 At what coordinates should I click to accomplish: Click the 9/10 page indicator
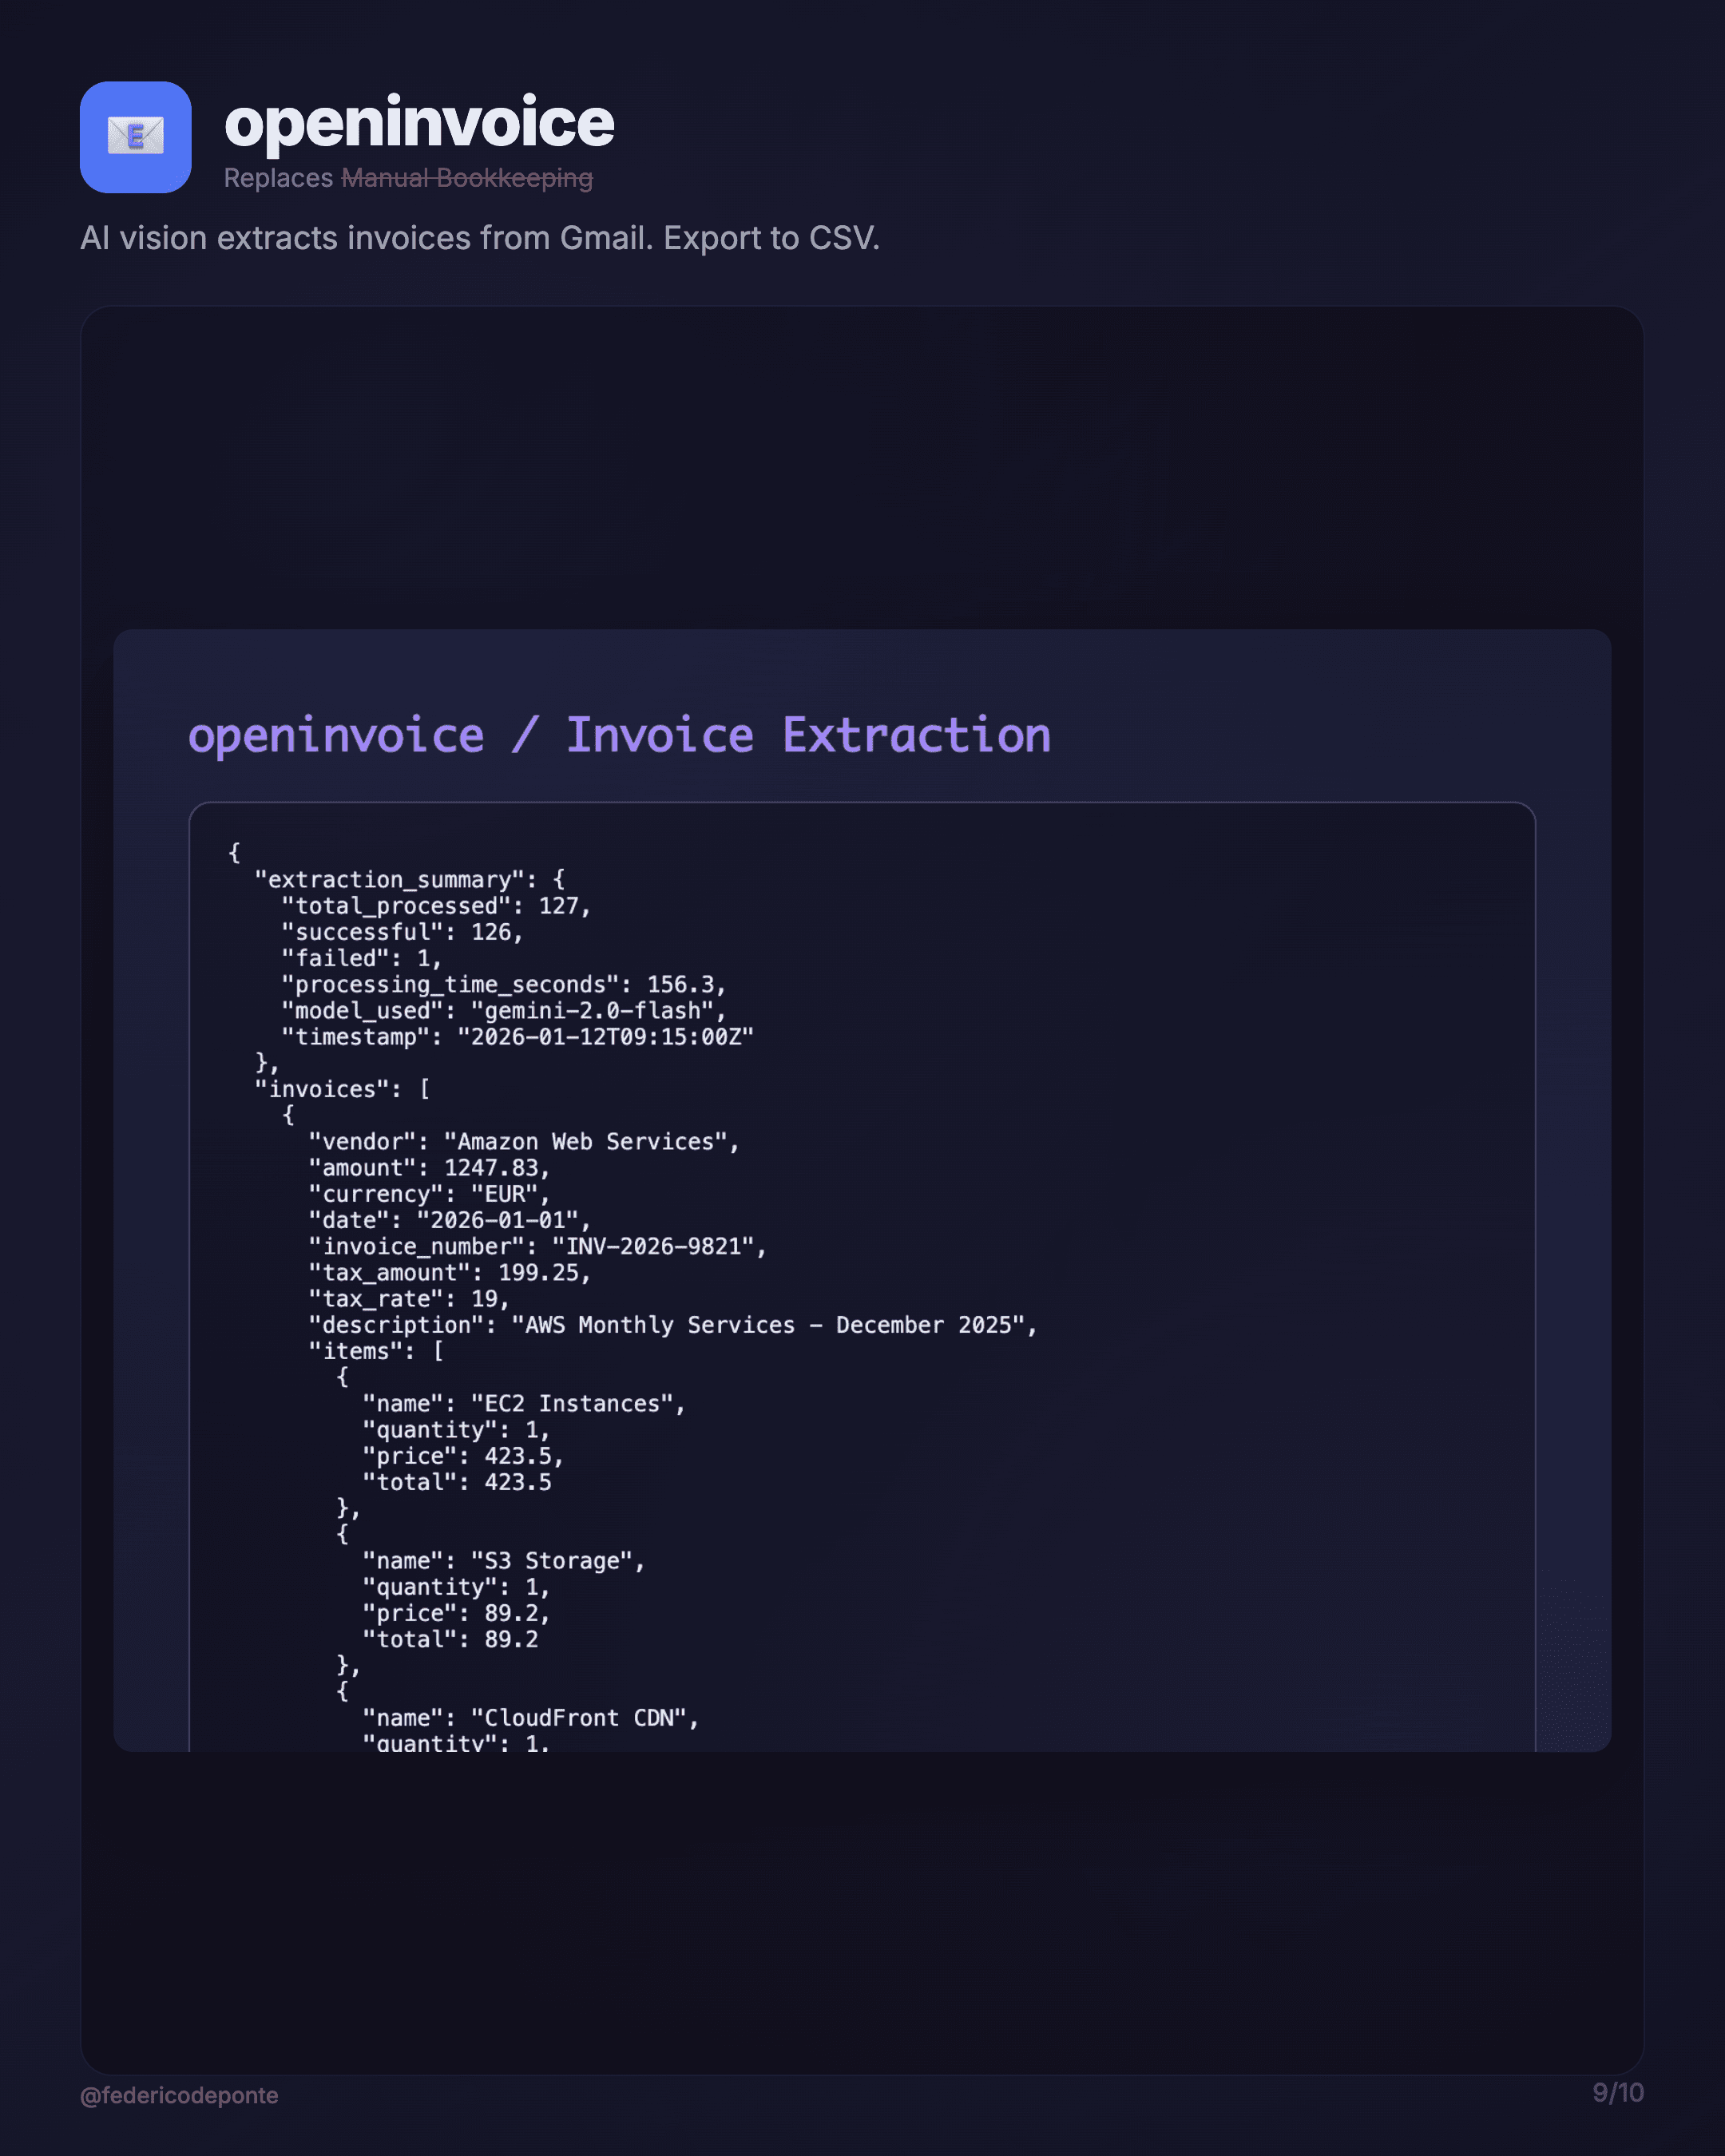pyautogui.click(x=1617, y=2092)
